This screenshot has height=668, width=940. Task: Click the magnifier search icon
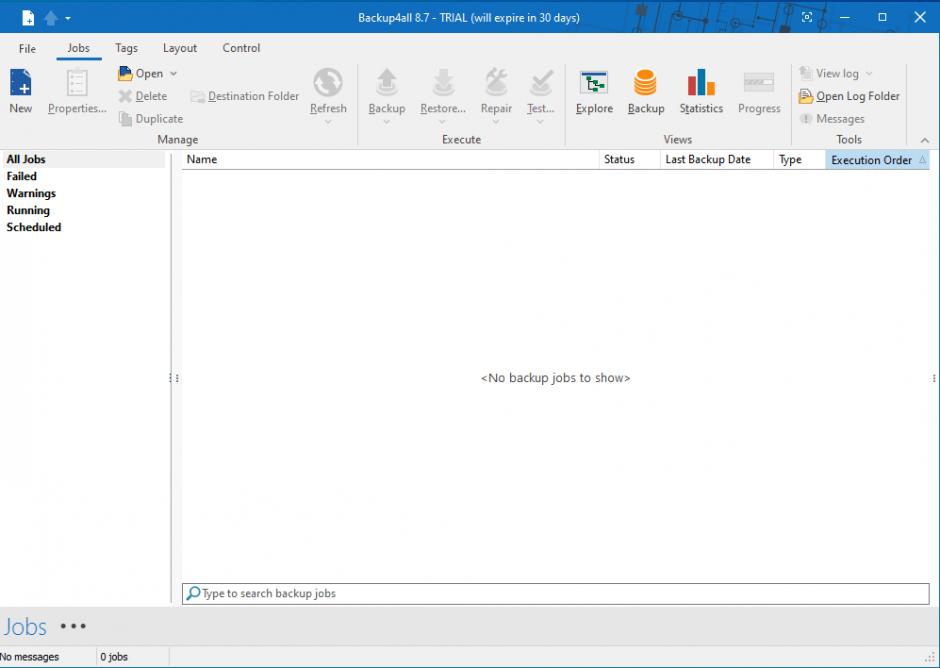(x=193, y=594)
